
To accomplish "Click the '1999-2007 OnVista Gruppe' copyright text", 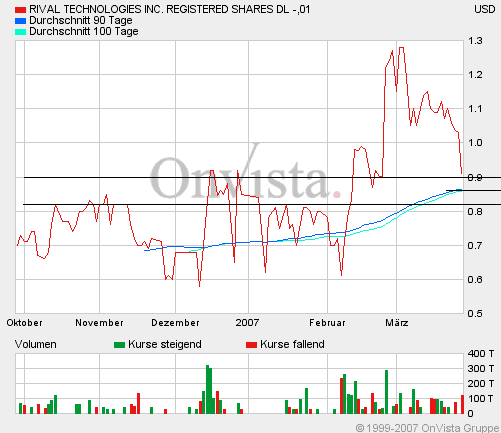I will [432, 428].
